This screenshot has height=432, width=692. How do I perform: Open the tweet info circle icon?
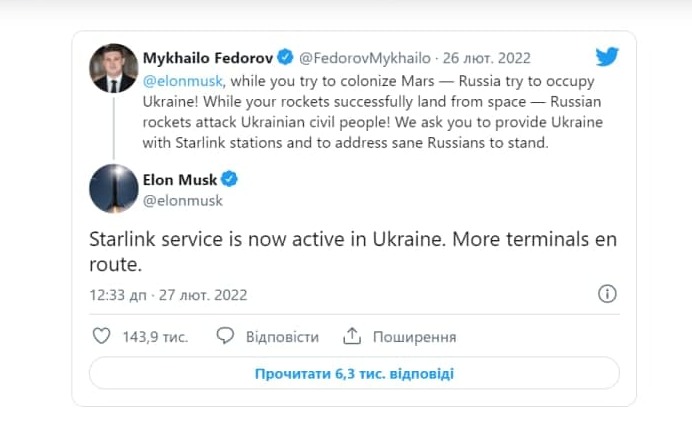[x=607, y=294]
